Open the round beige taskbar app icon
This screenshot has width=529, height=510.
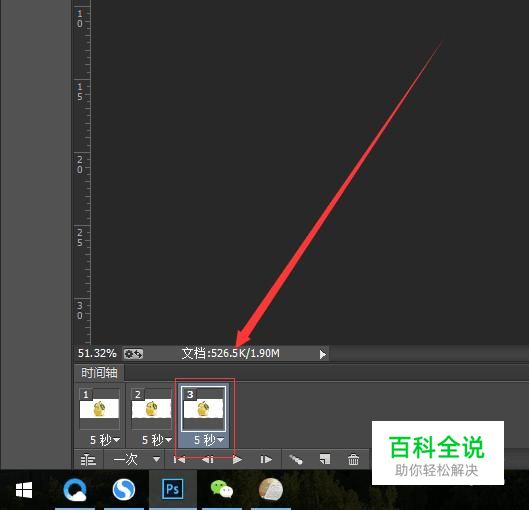271,489
